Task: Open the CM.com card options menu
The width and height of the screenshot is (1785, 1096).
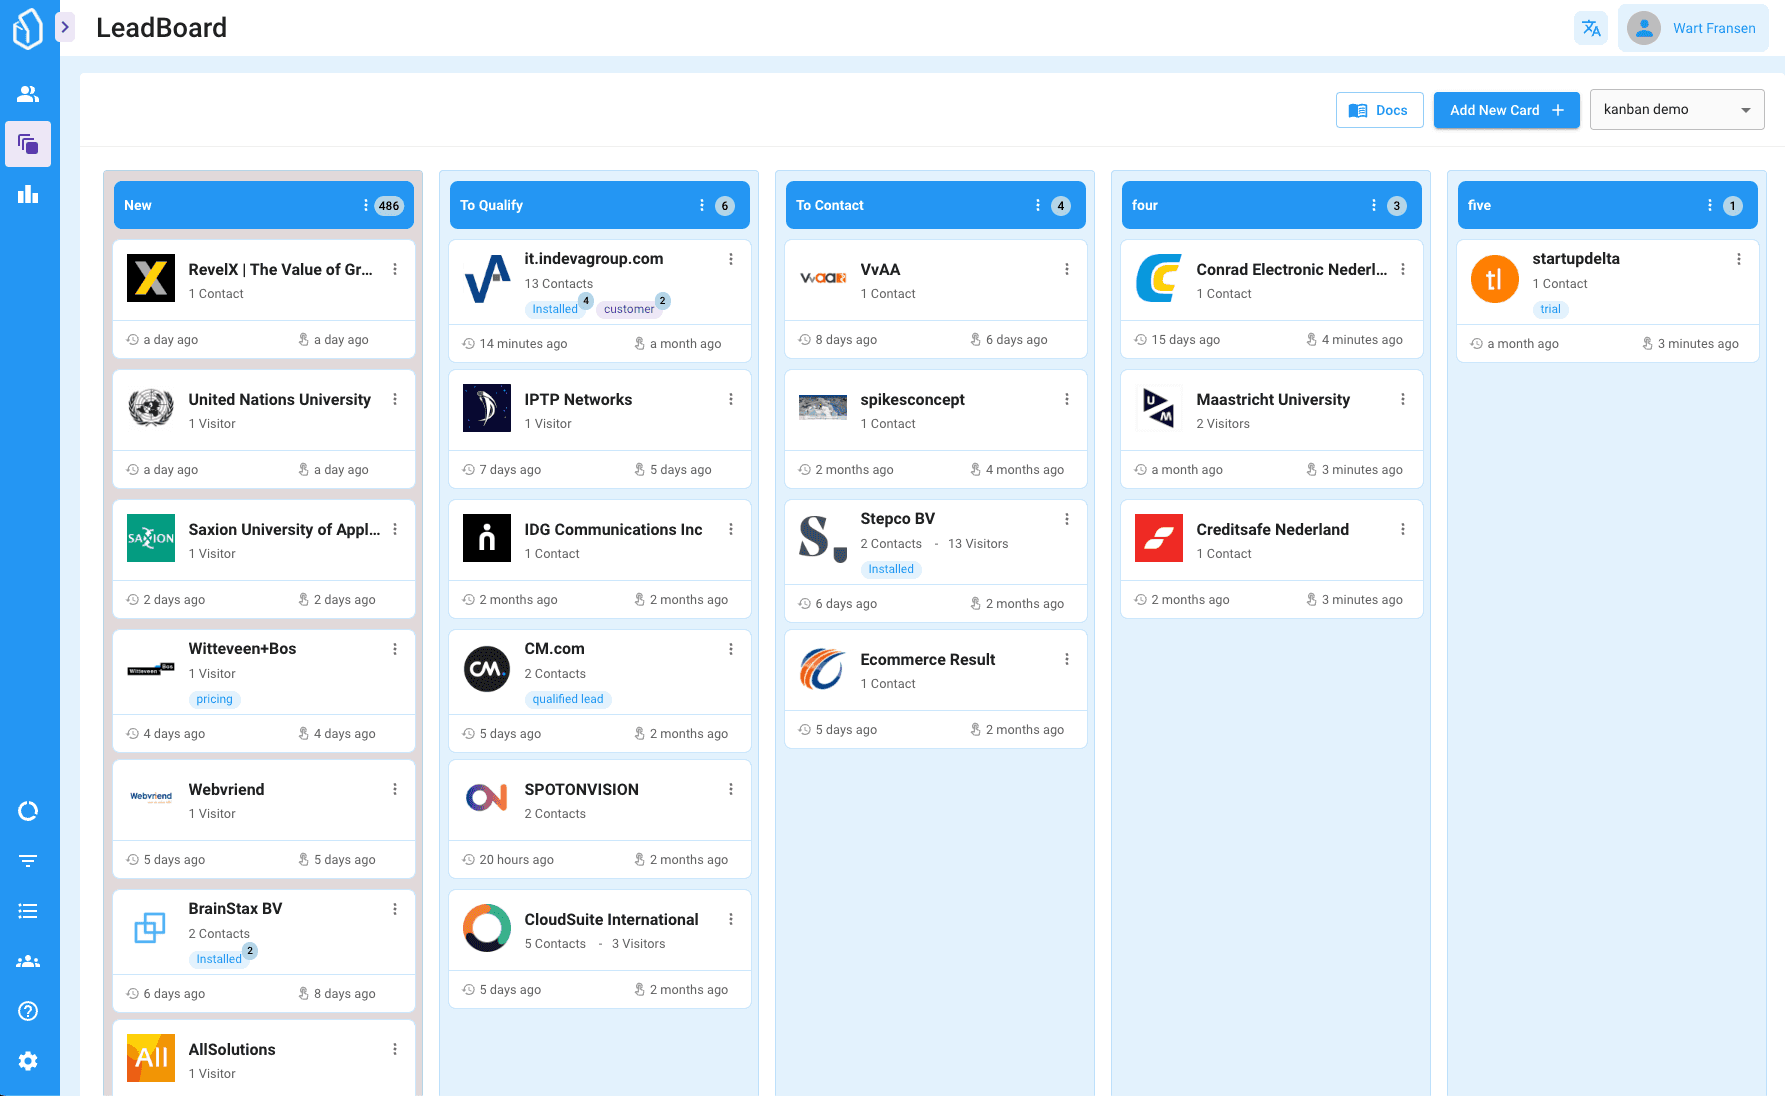Action: click(x=731, y=649)
